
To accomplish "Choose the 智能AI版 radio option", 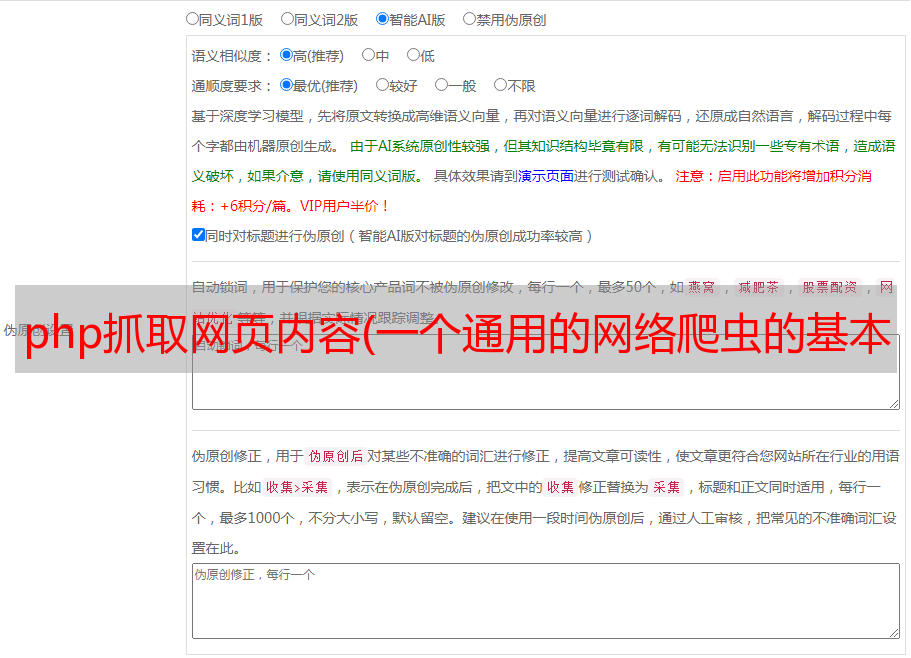I will click(x=382, y=19).
